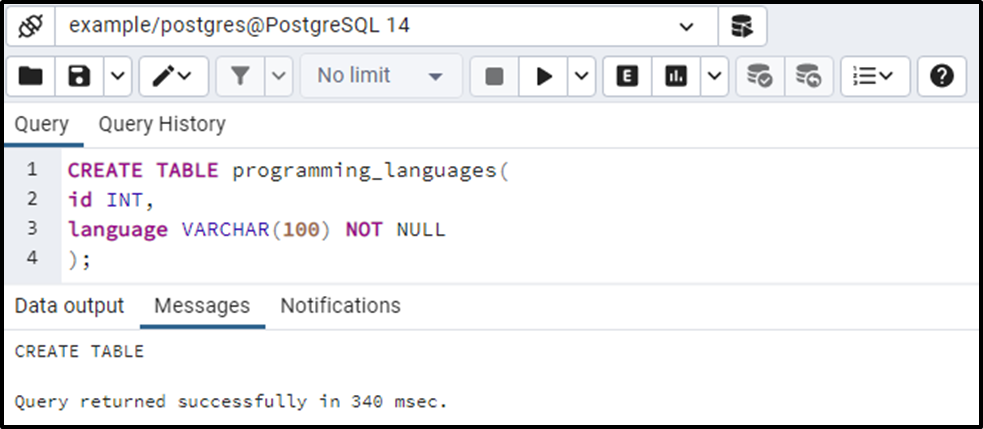The image size is (983, 429).
Task: Click the Open File folder icon
Action: point(31,77)
